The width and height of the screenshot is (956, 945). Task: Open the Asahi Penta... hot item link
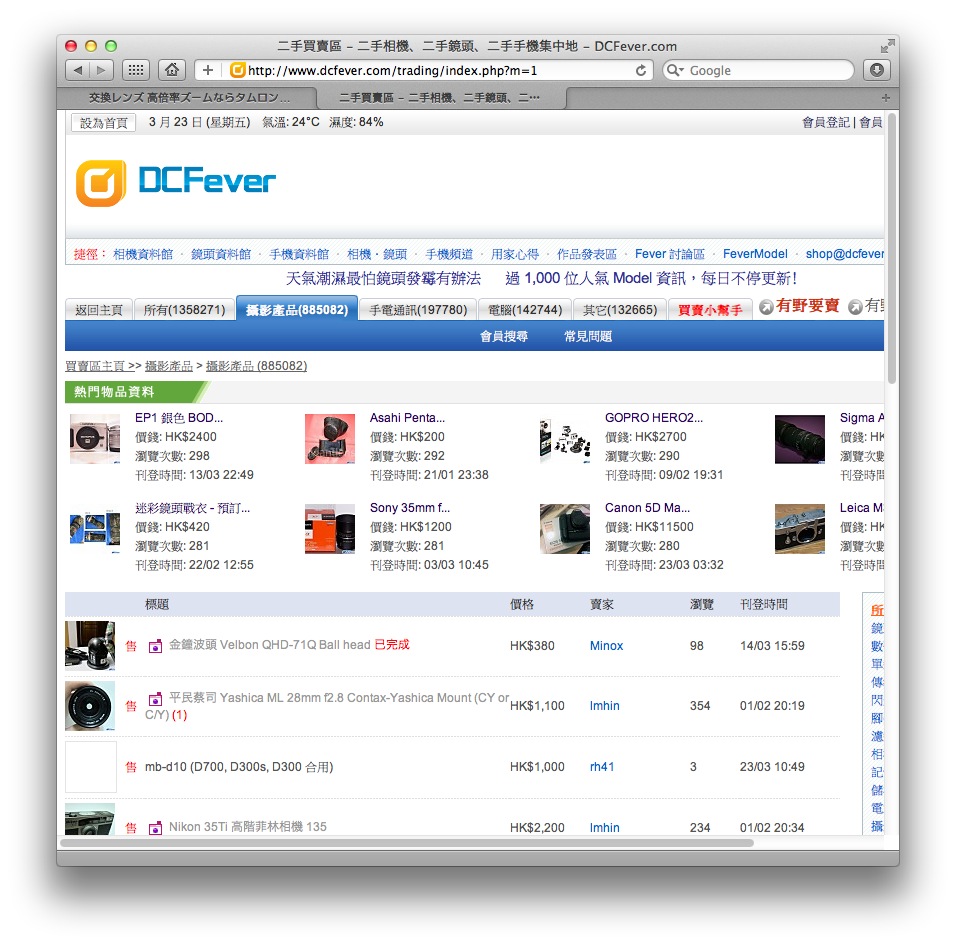point(407,418)
